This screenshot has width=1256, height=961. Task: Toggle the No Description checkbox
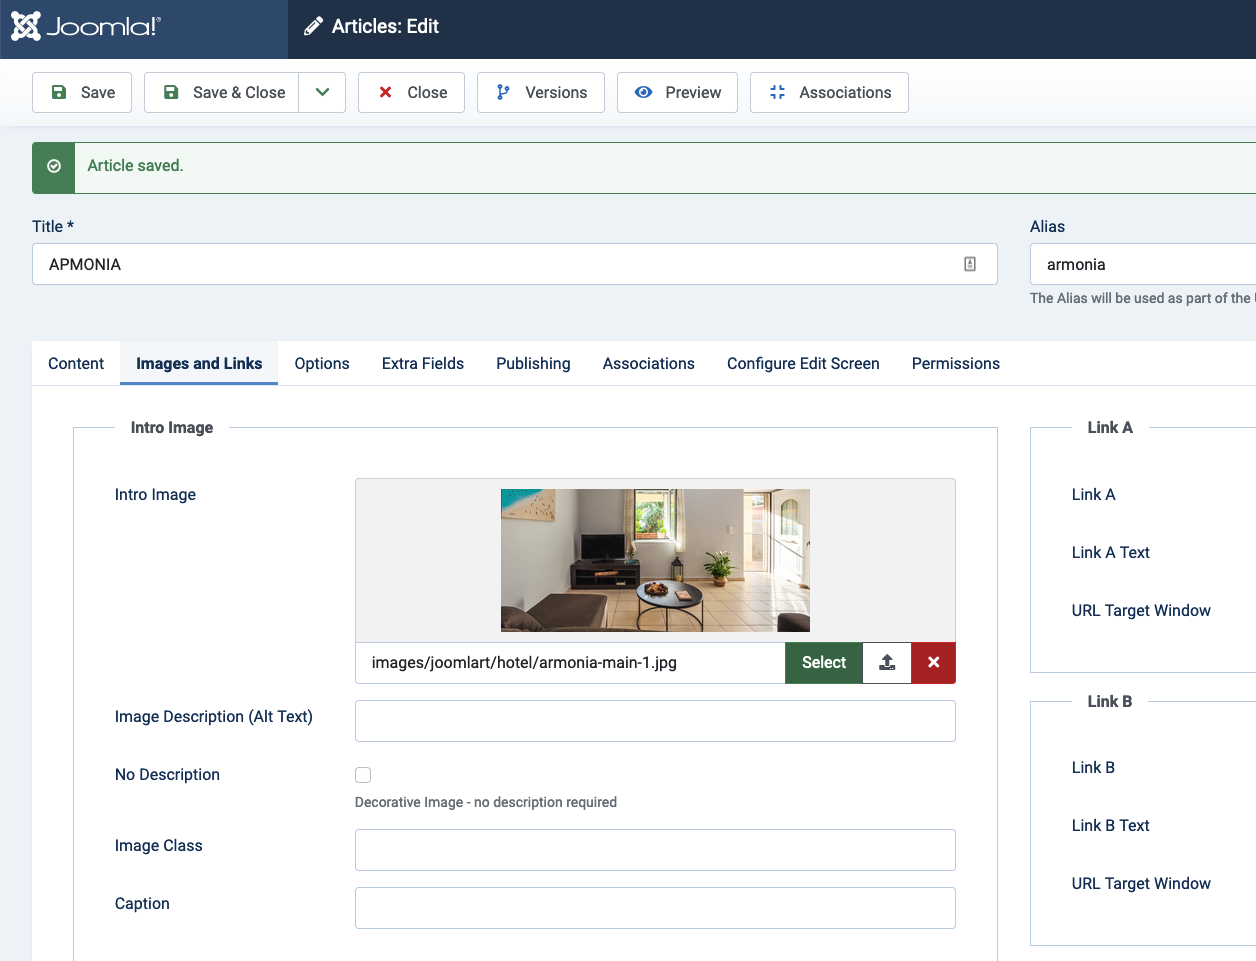(363, 775)
